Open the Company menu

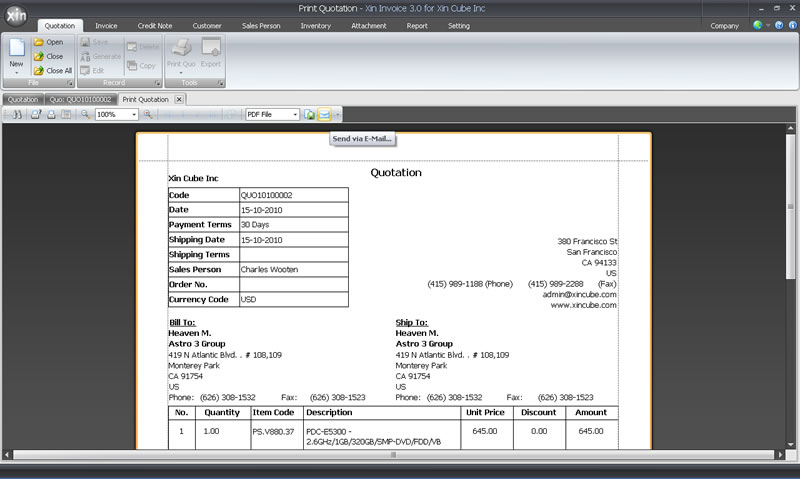click(724, 26)
